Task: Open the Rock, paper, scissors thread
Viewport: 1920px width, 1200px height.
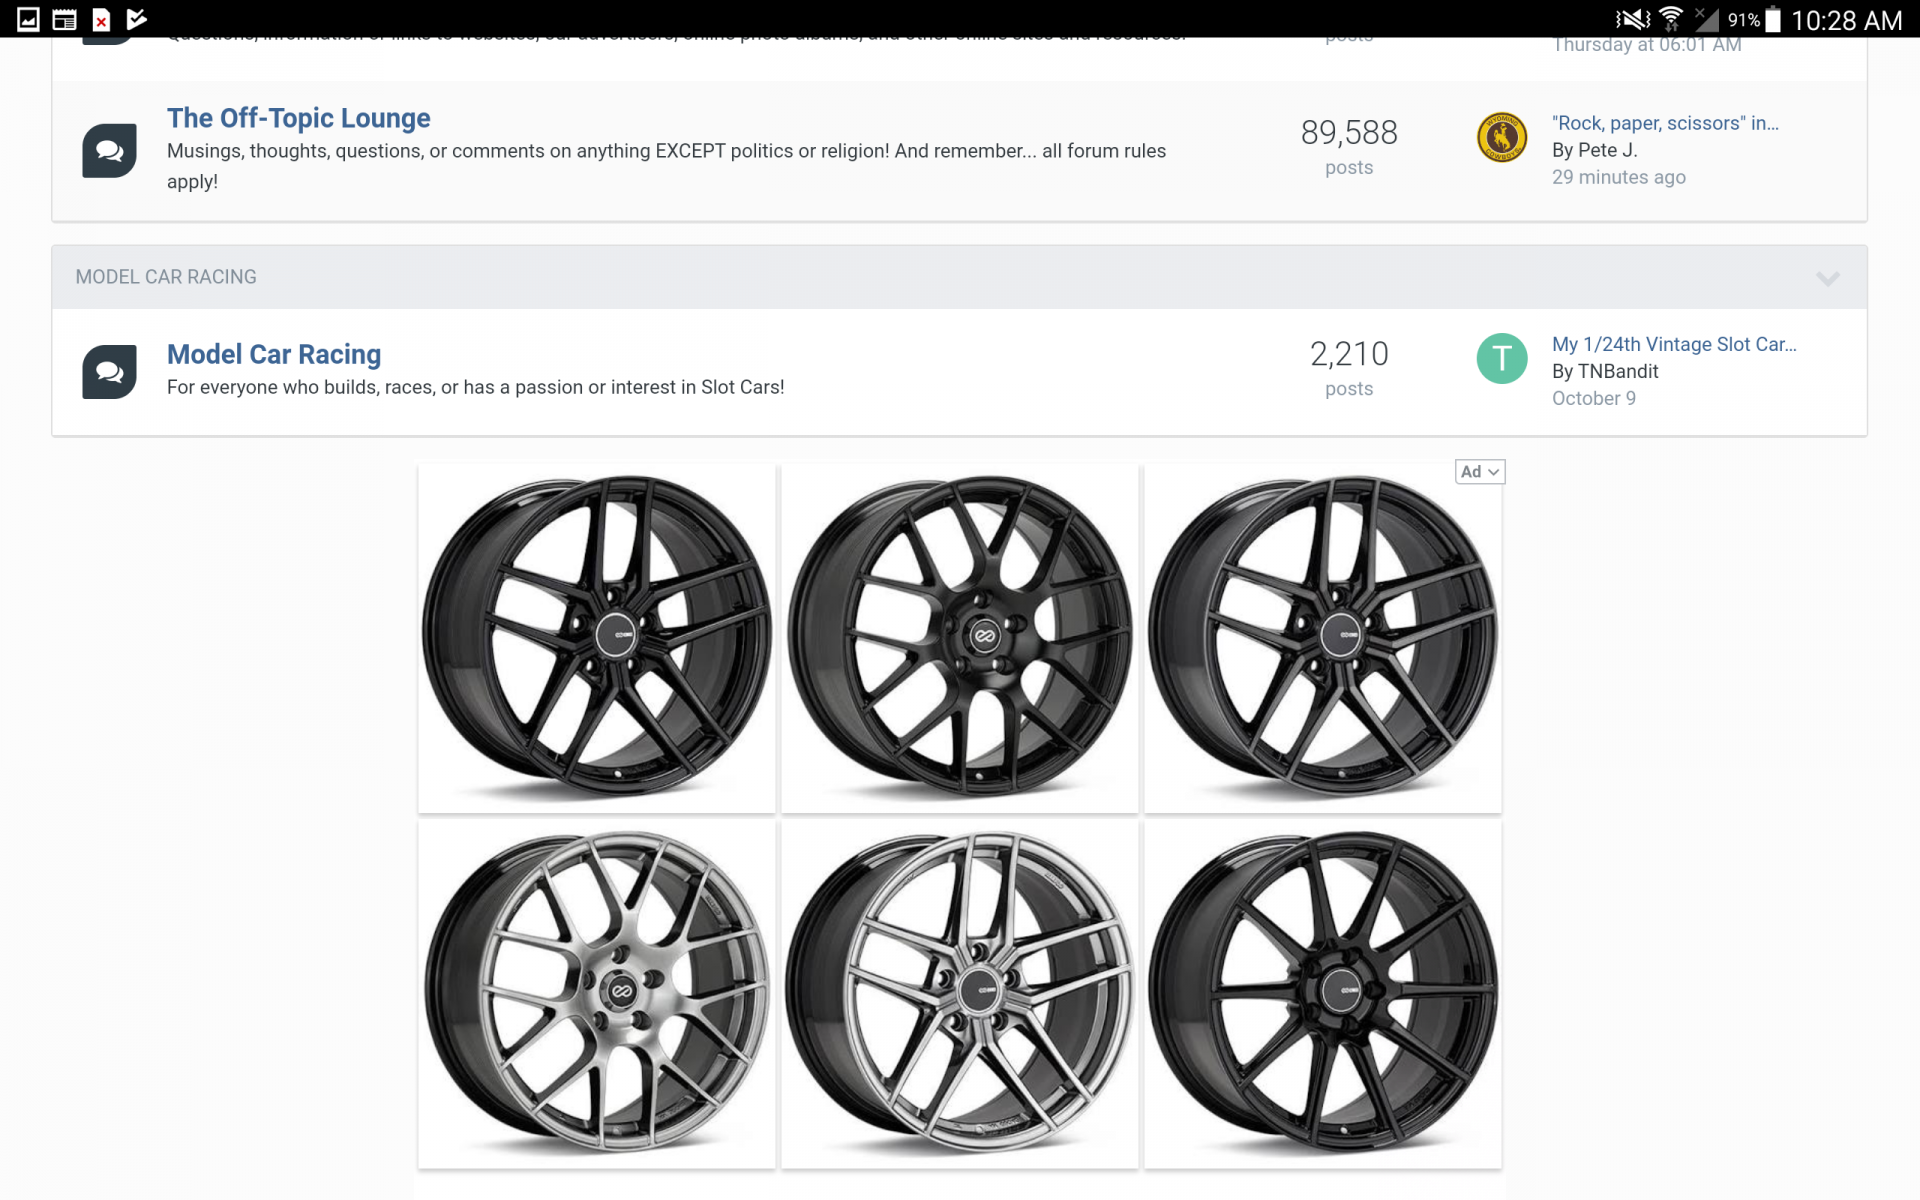Action: point(1665,123)
